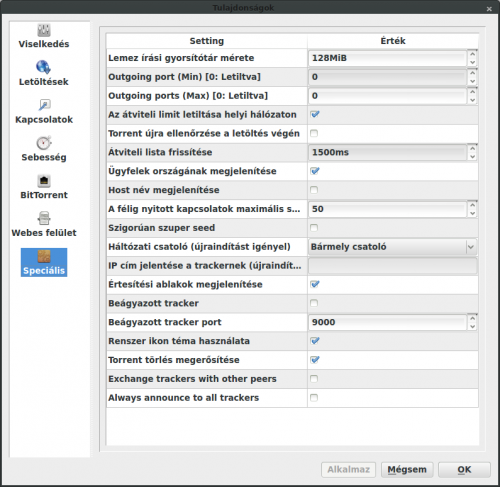Open the Viselkedés settings page icon

click(x=44, y=30)
